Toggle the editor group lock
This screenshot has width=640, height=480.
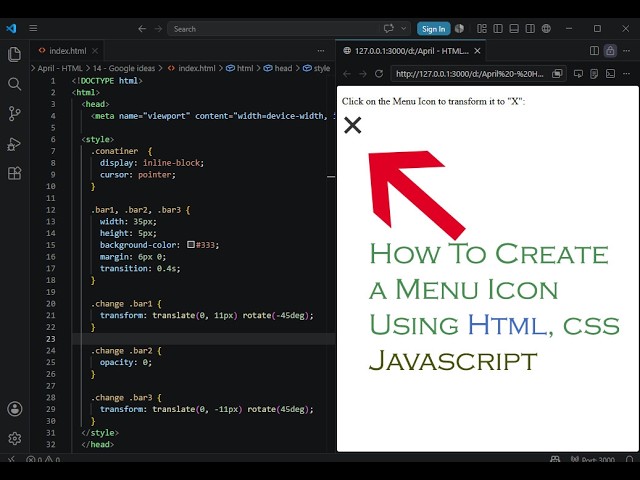click(x=610, y=51)
